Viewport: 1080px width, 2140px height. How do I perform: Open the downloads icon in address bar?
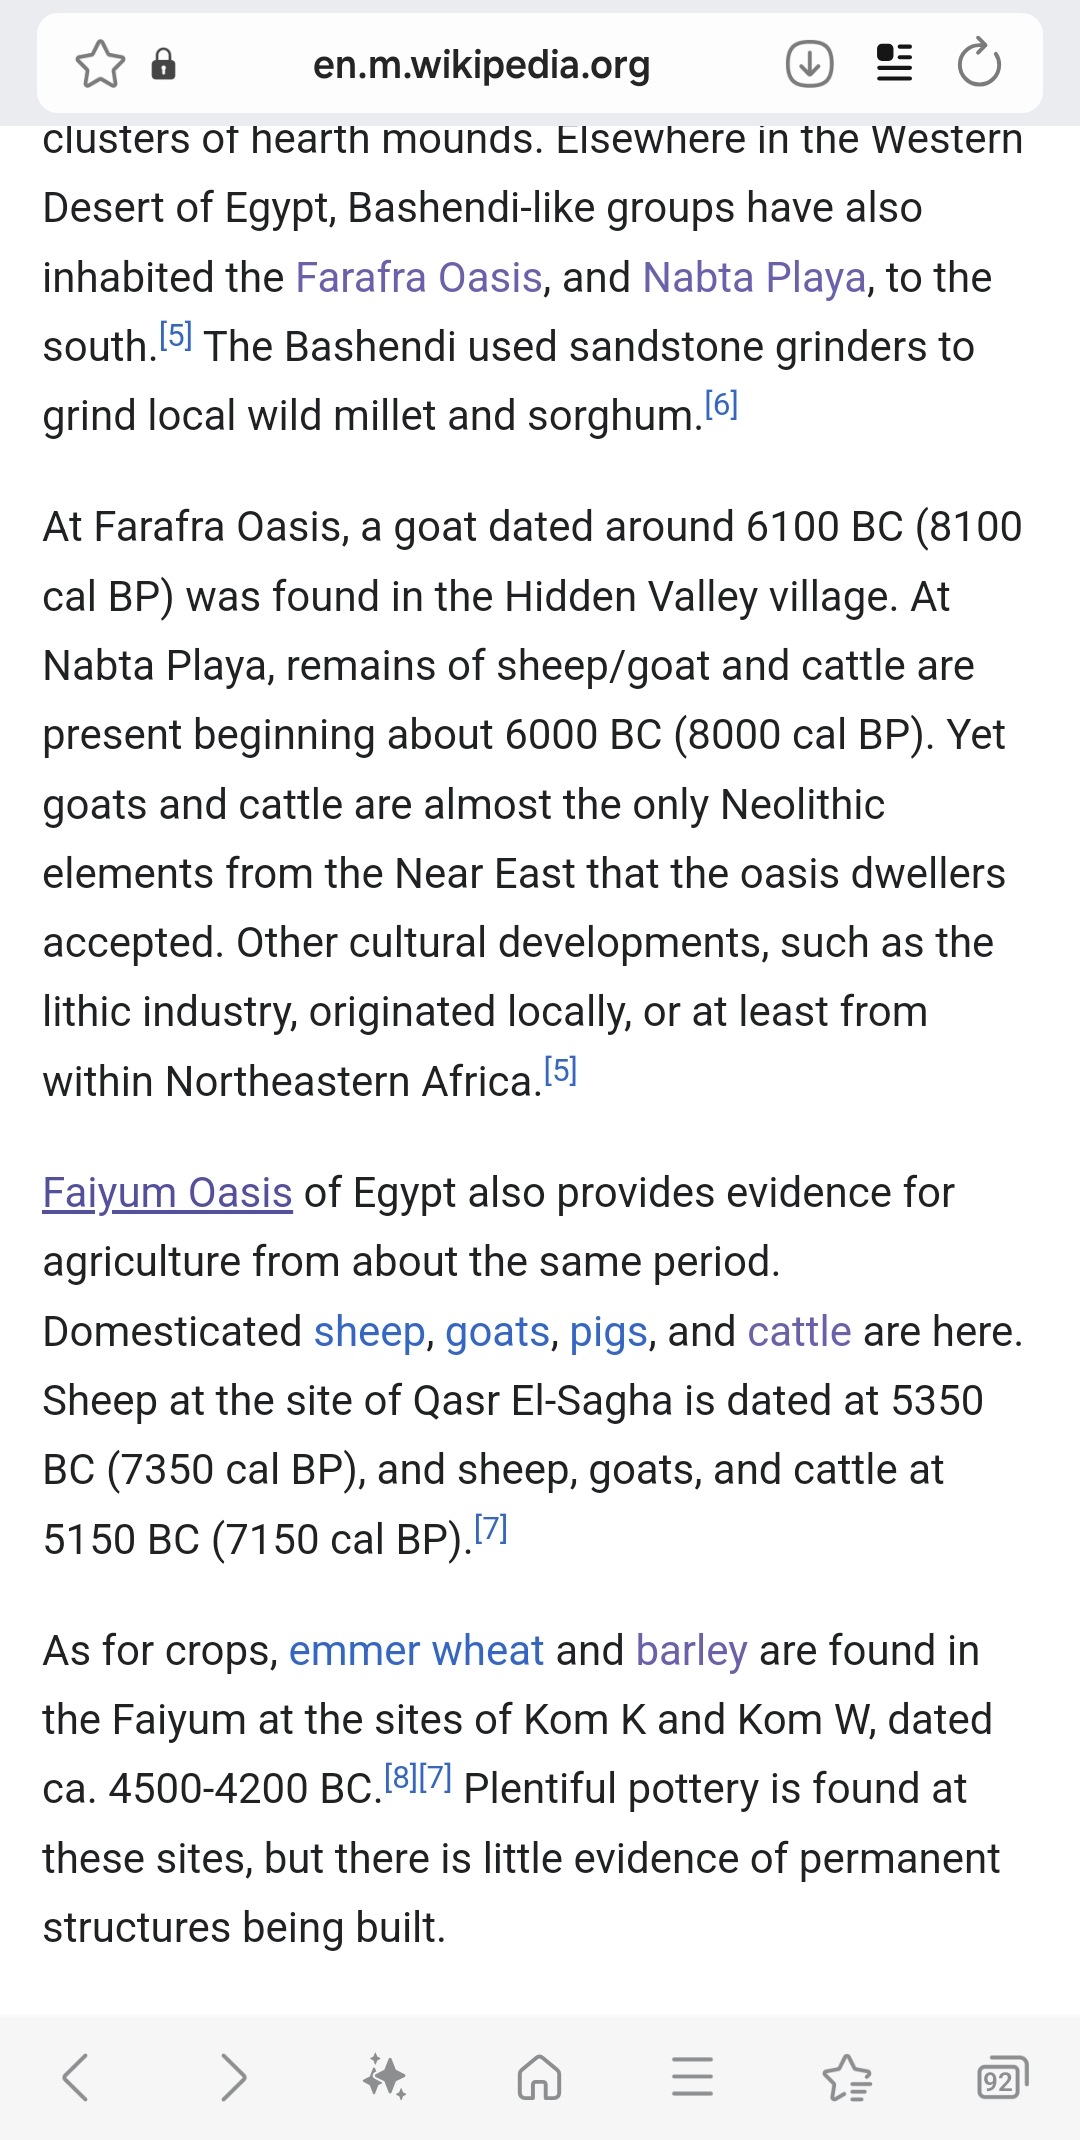coord(809,65)
